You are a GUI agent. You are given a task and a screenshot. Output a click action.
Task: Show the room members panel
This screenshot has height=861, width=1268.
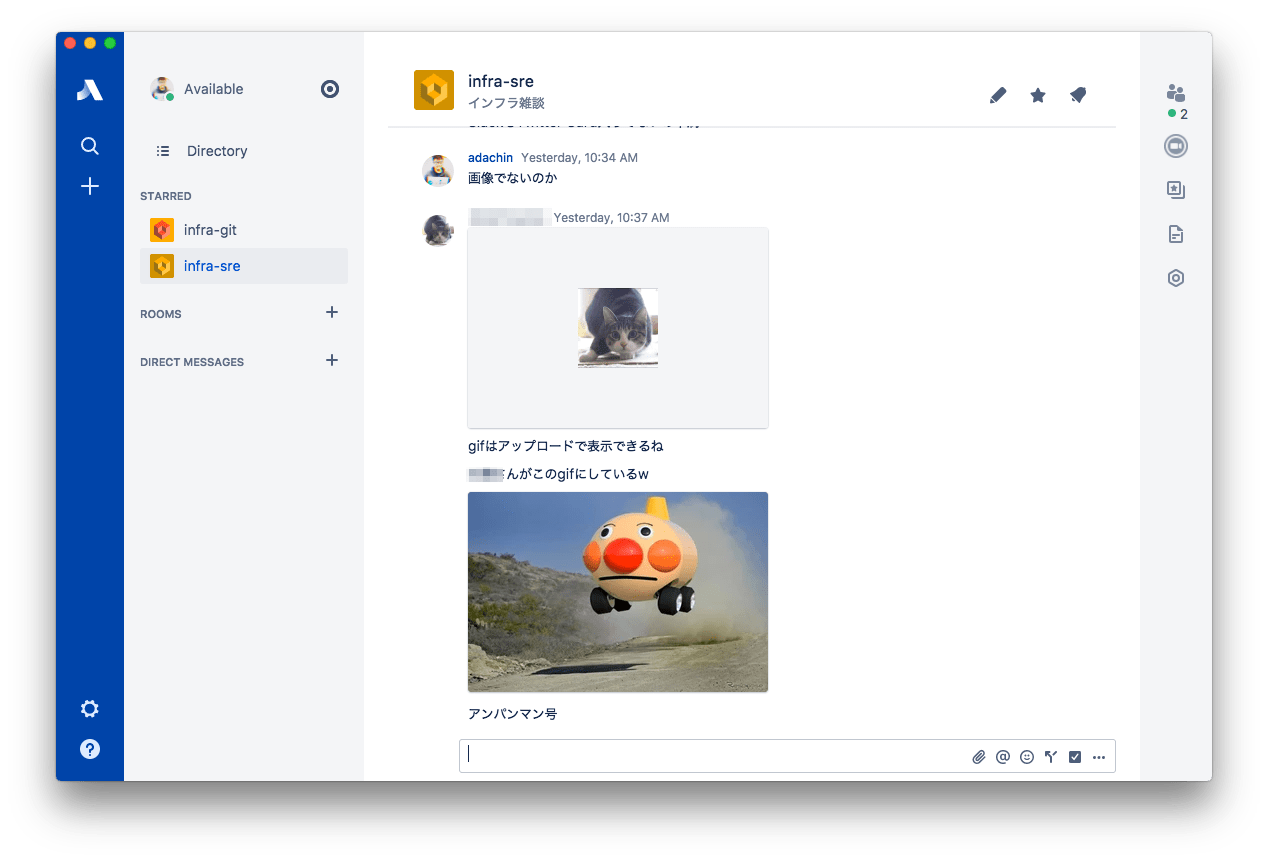click(1176, 93)
